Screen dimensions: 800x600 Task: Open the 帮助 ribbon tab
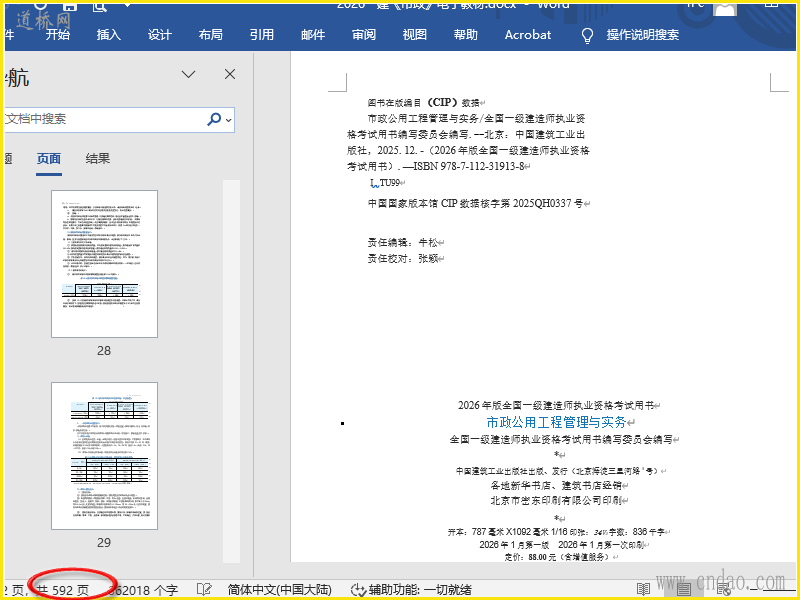coord(466,35)
